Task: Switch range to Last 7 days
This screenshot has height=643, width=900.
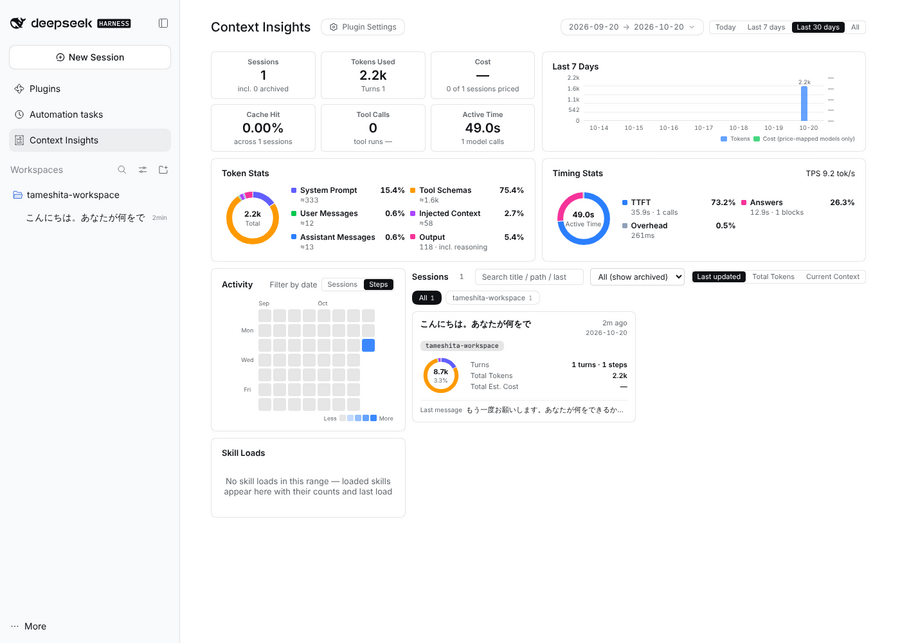Action: pos(766,27)
